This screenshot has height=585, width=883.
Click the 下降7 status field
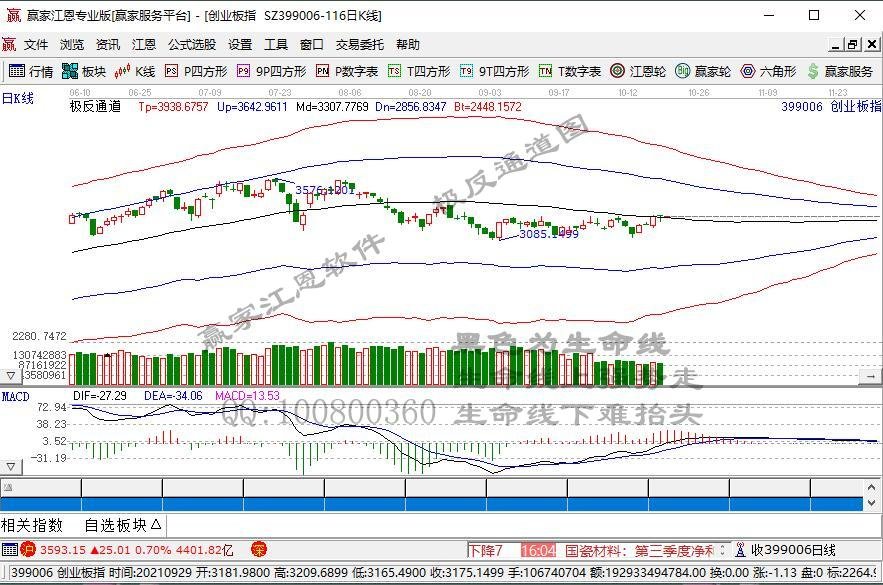pyautogui.click(x=486, y=550)
